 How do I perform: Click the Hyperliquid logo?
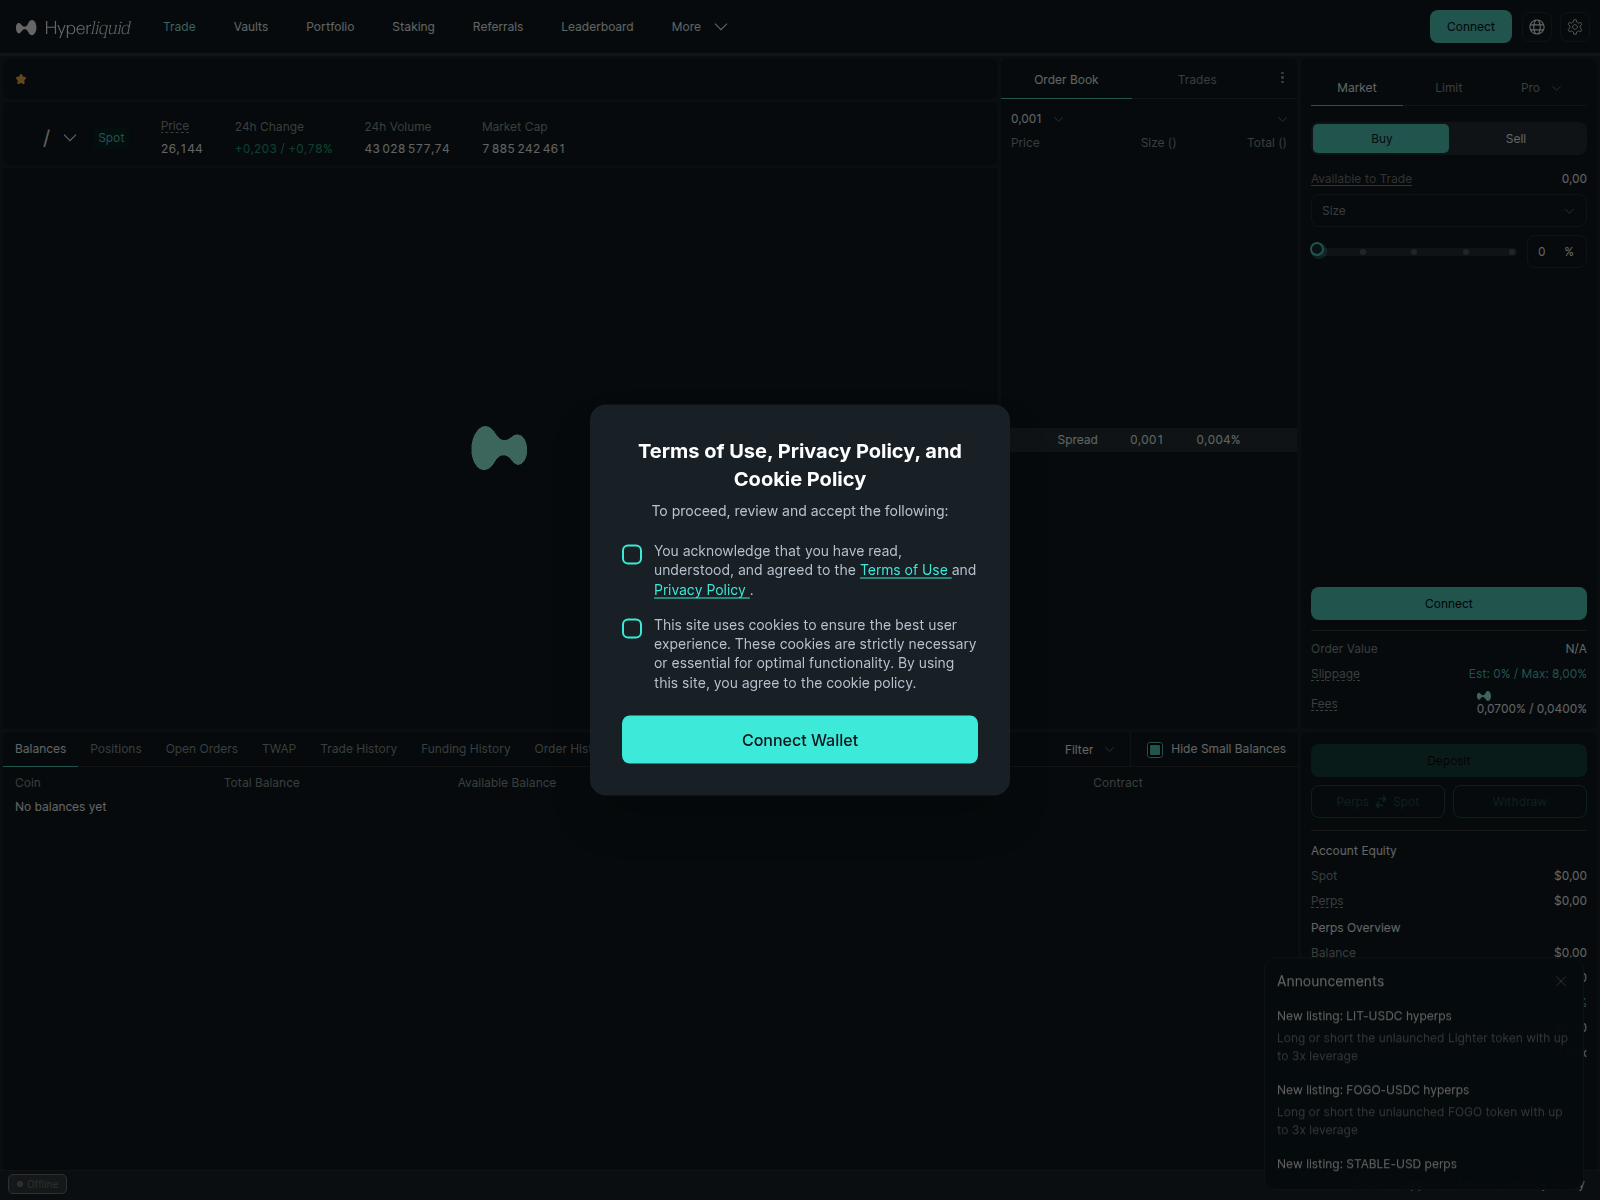(x=73, y=27)
